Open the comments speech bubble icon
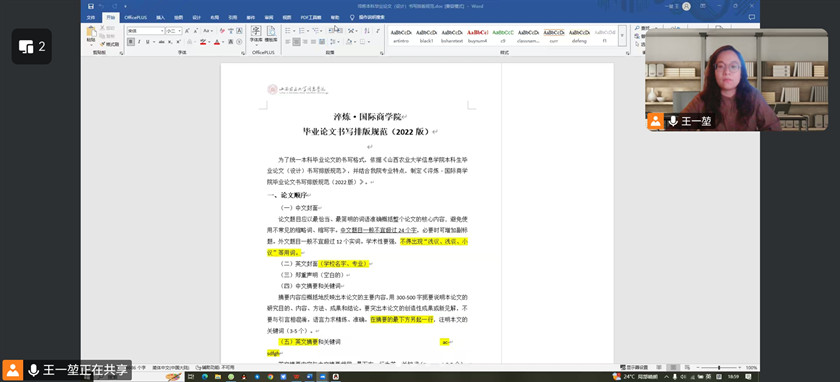The height and width of the screenshot is (382, 840). pyautogui.click(x=752, y=17)
